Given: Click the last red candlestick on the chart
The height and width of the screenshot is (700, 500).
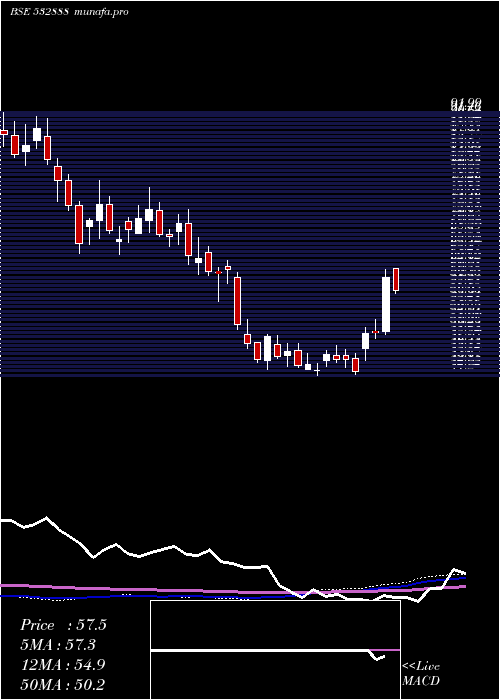Looking at the screenshot, I should 396,280.
